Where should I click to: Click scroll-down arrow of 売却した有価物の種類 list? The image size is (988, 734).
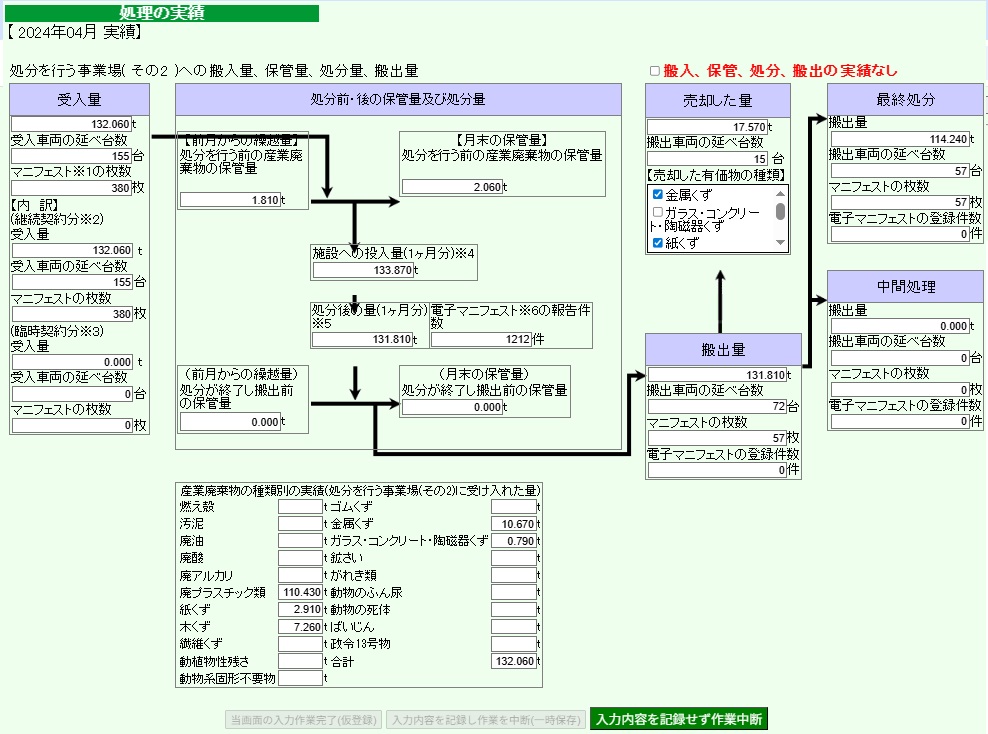(781, 243)
